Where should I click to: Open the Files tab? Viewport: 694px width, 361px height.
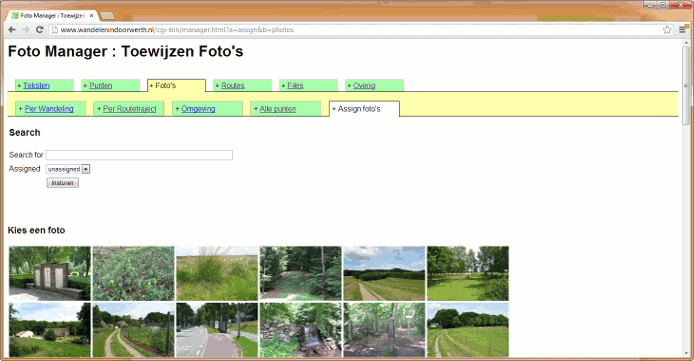click(295, 85)
